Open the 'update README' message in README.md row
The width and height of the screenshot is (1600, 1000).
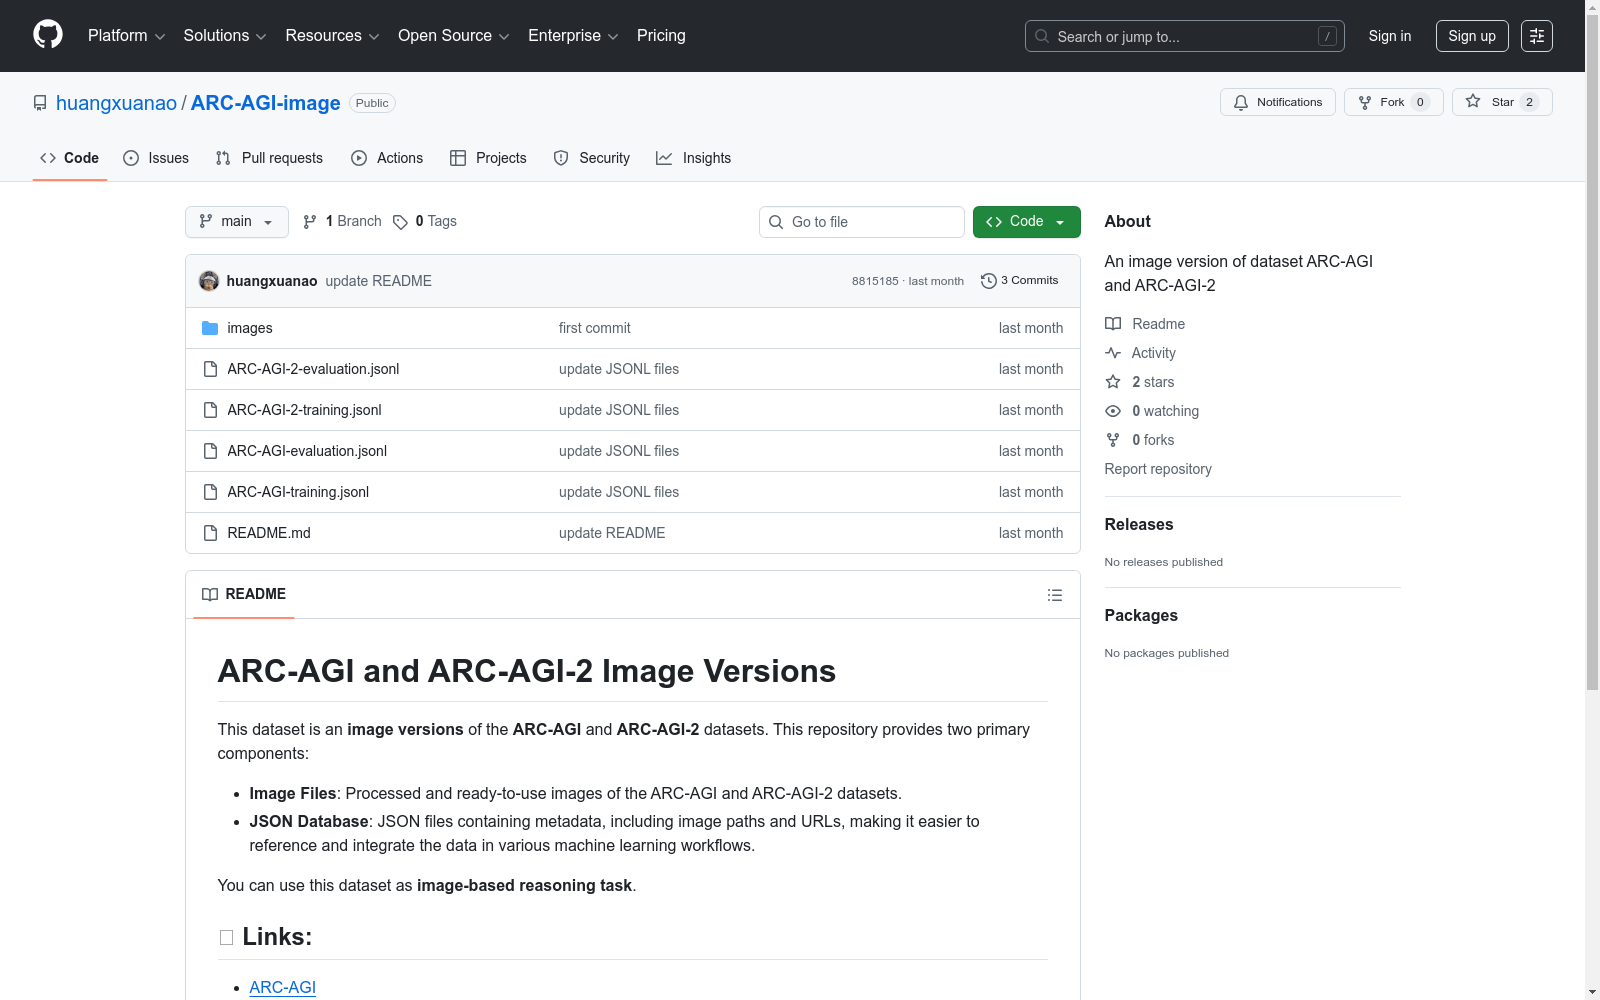[612, 533]
